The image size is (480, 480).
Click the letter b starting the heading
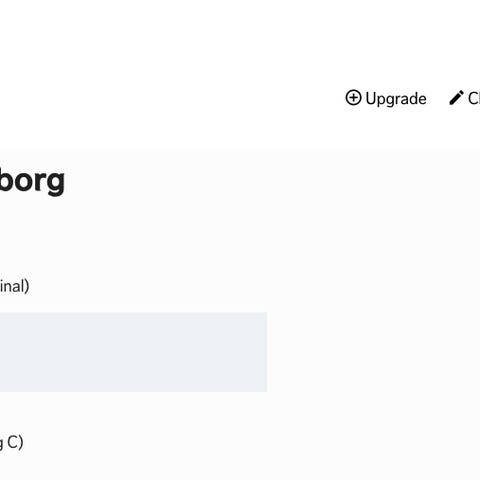[x=5, y=179]
